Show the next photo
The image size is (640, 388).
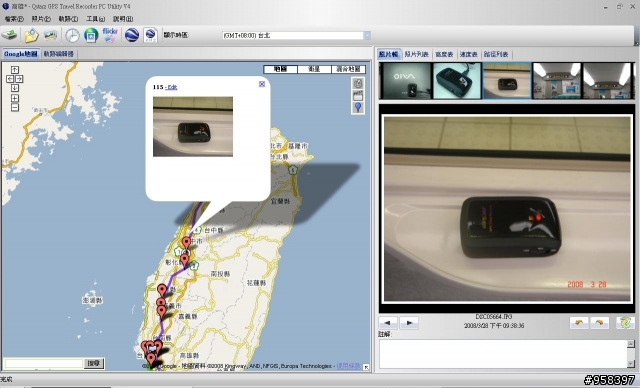click(x=409, y=323)
